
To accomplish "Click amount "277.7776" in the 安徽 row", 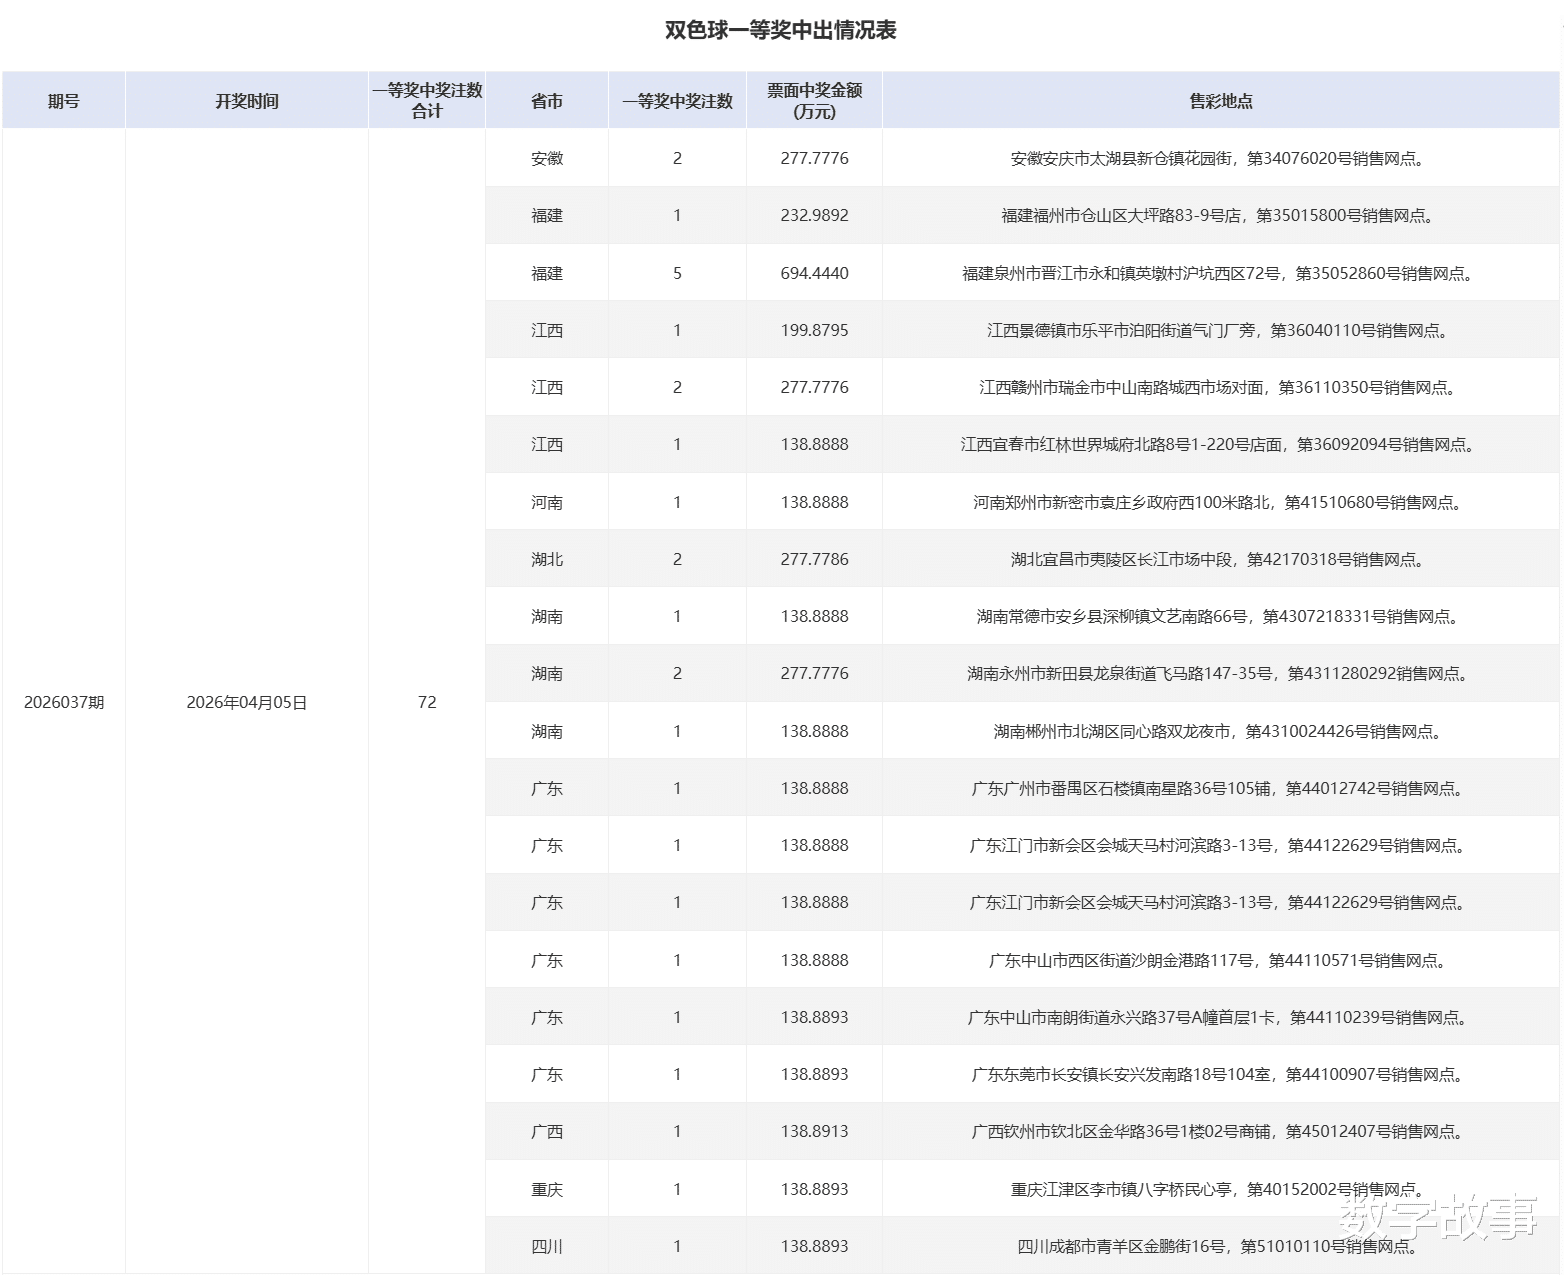I will [815, 158].
